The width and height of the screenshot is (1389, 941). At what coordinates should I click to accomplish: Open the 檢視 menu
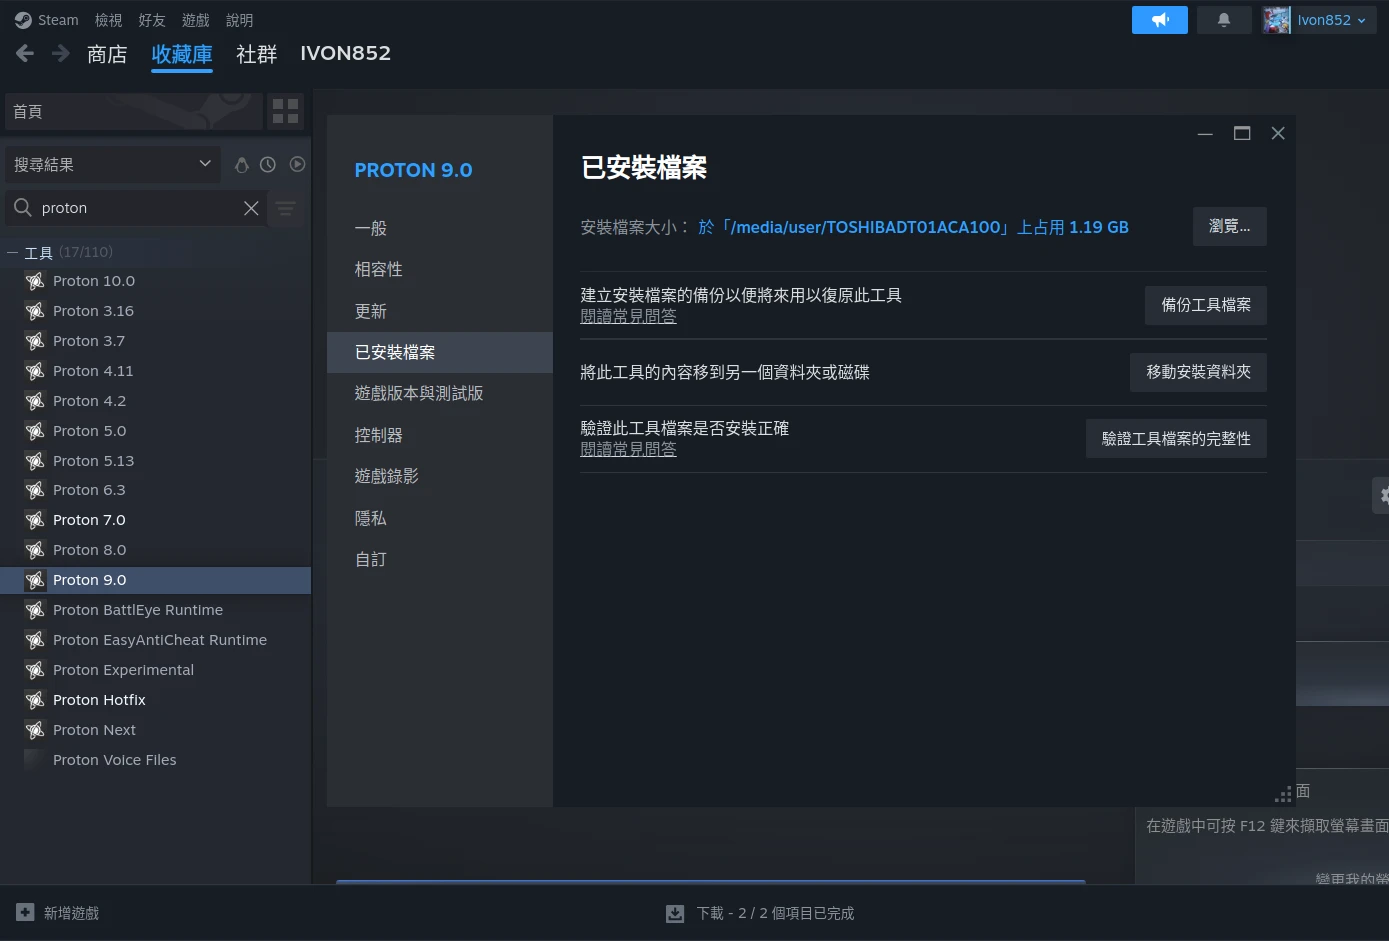click(x=108, y=20)
